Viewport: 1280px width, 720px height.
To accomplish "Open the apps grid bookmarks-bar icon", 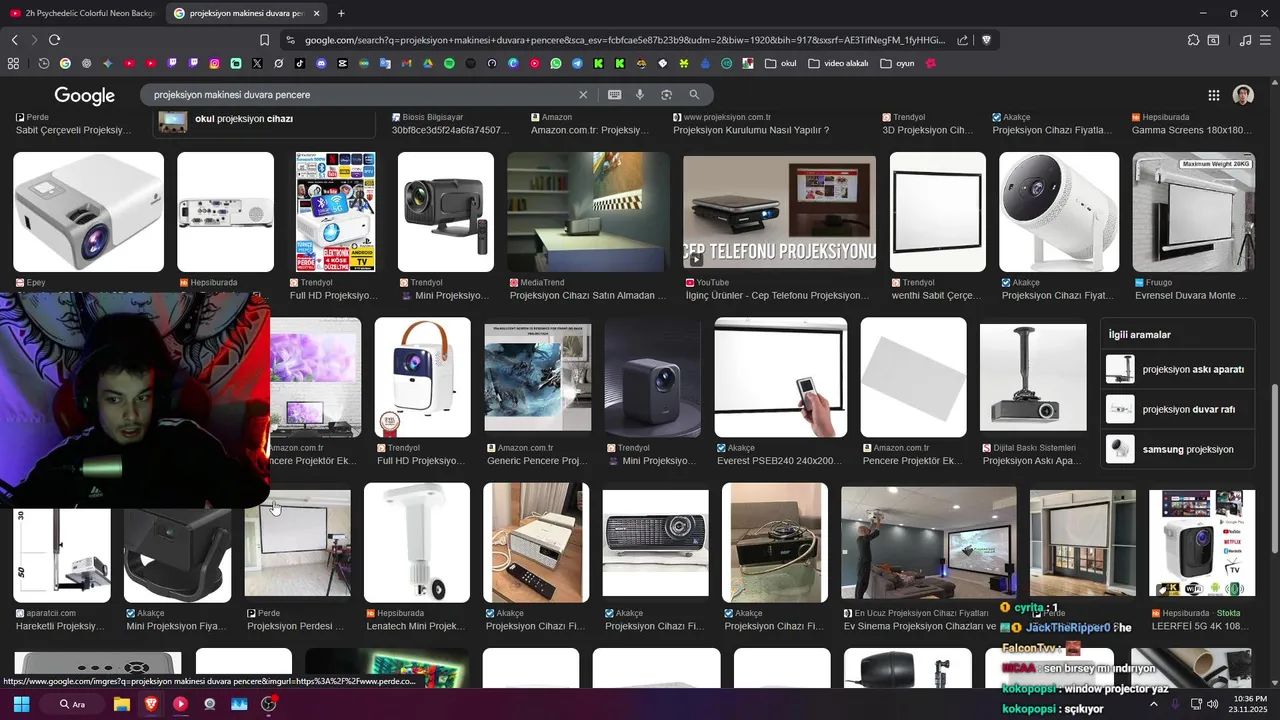I will point(13,63).
